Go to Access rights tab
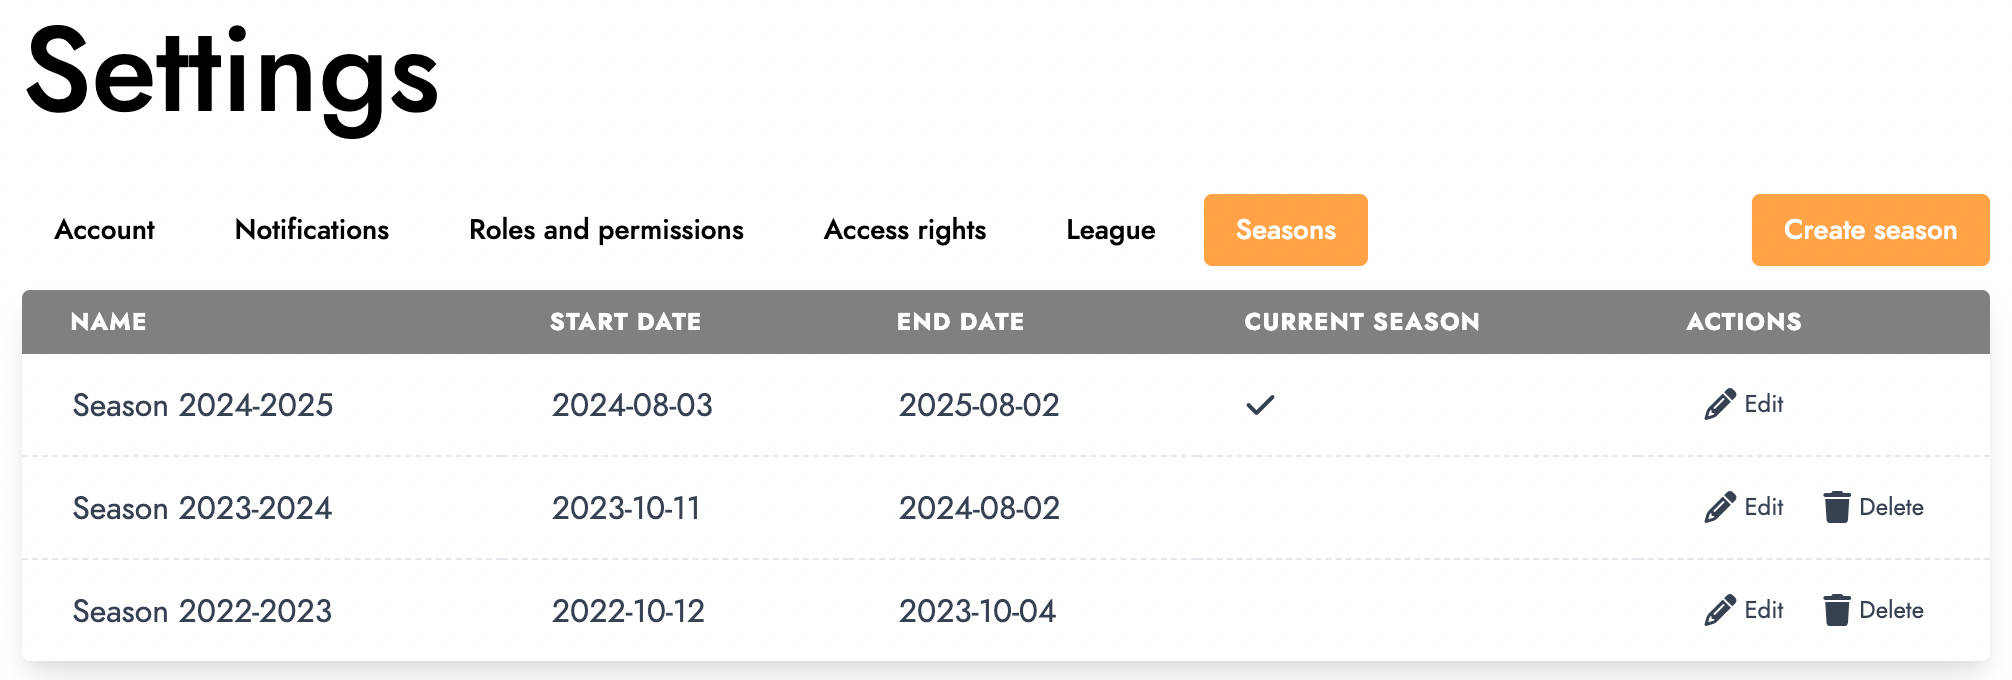 (x=905, y=230)
